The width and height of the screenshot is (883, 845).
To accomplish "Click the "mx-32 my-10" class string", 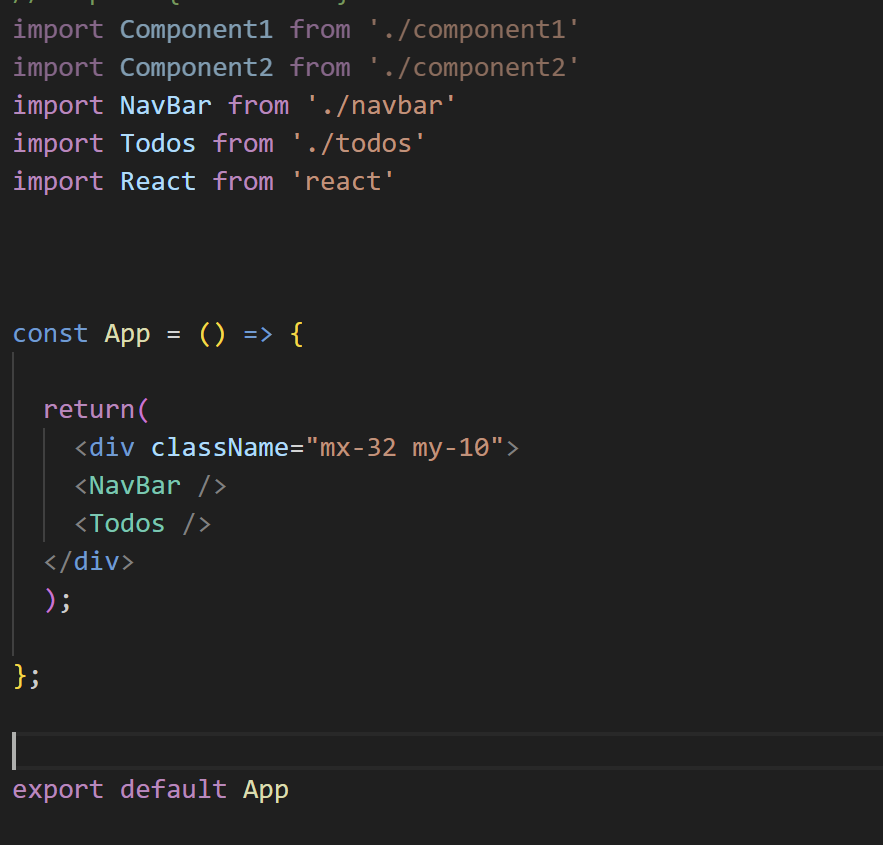I will click(x=404, y=448).
